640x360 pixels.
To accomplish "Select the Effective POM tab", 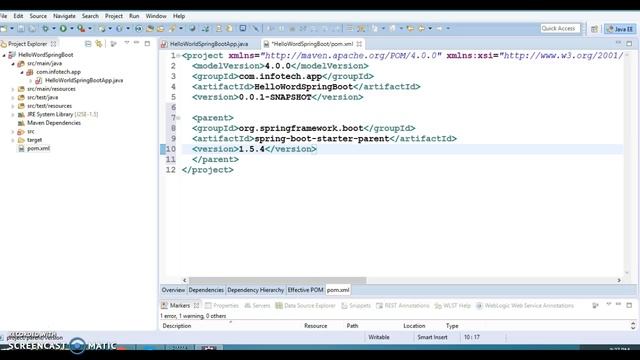I will (305, 290).
